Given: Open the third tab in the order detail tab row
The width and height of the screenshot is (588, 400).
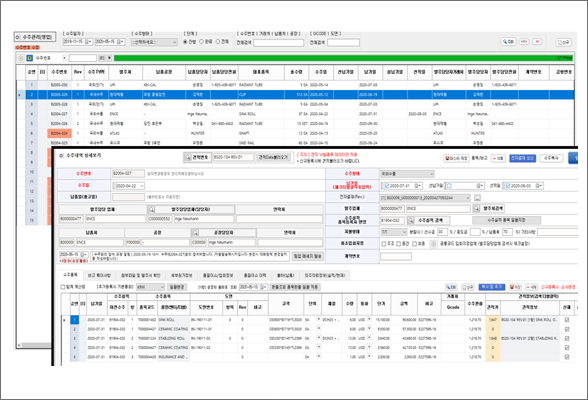Looking at the screenshot, I should click(x=141, y=275).
